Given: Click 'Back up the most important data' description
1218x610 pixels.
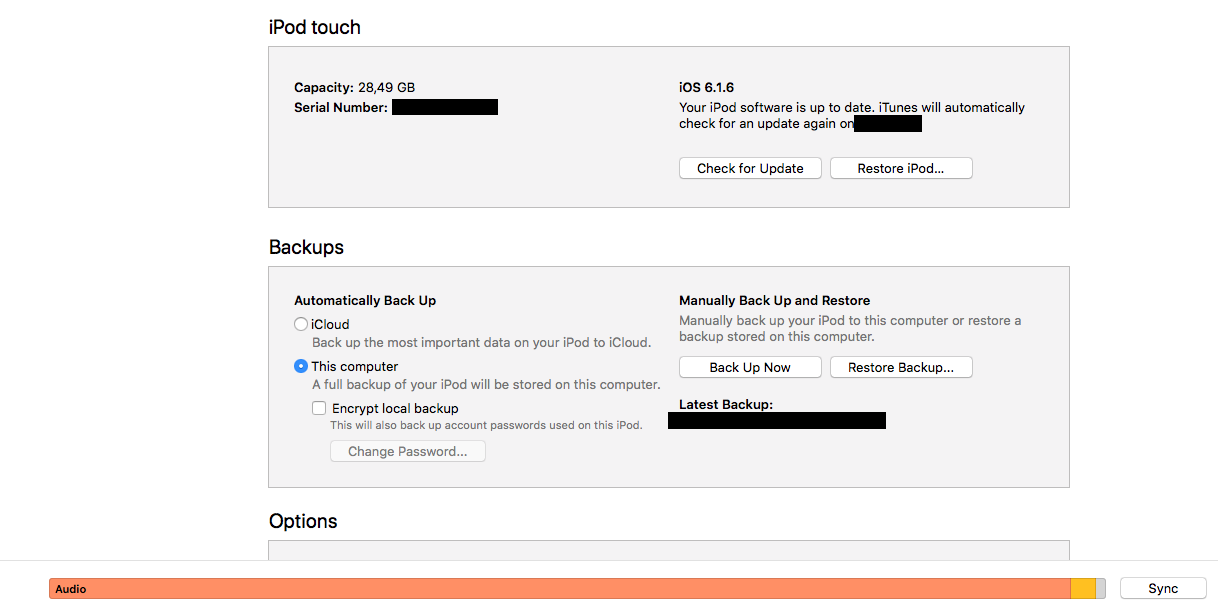Looking at the screenshot, I should (482, 343).
